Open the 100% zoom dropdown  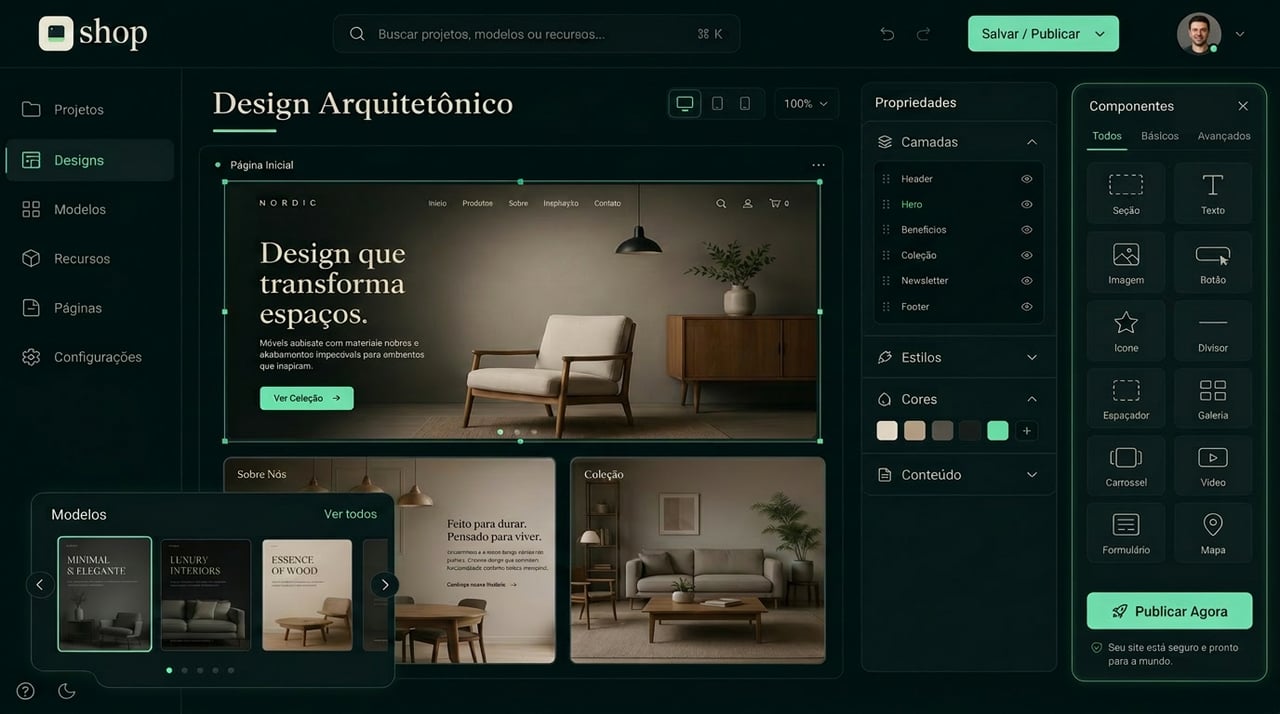[x=806, y=103]
